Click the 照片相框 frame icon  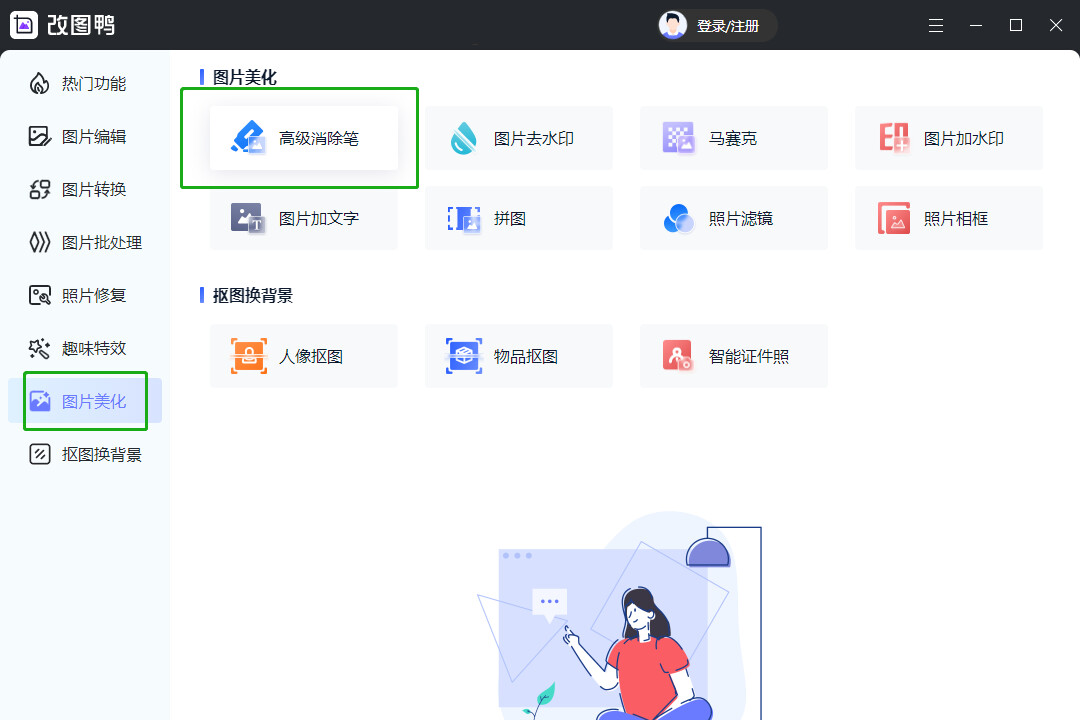(894, 218)
